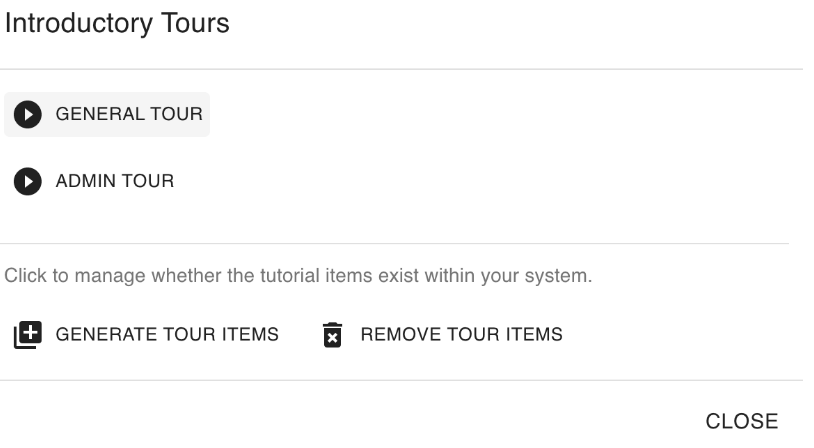Viewport: 814px width, 448px height.
Task: Select the bin-with-x icon to remove items
Action: (x=333, y=335)
